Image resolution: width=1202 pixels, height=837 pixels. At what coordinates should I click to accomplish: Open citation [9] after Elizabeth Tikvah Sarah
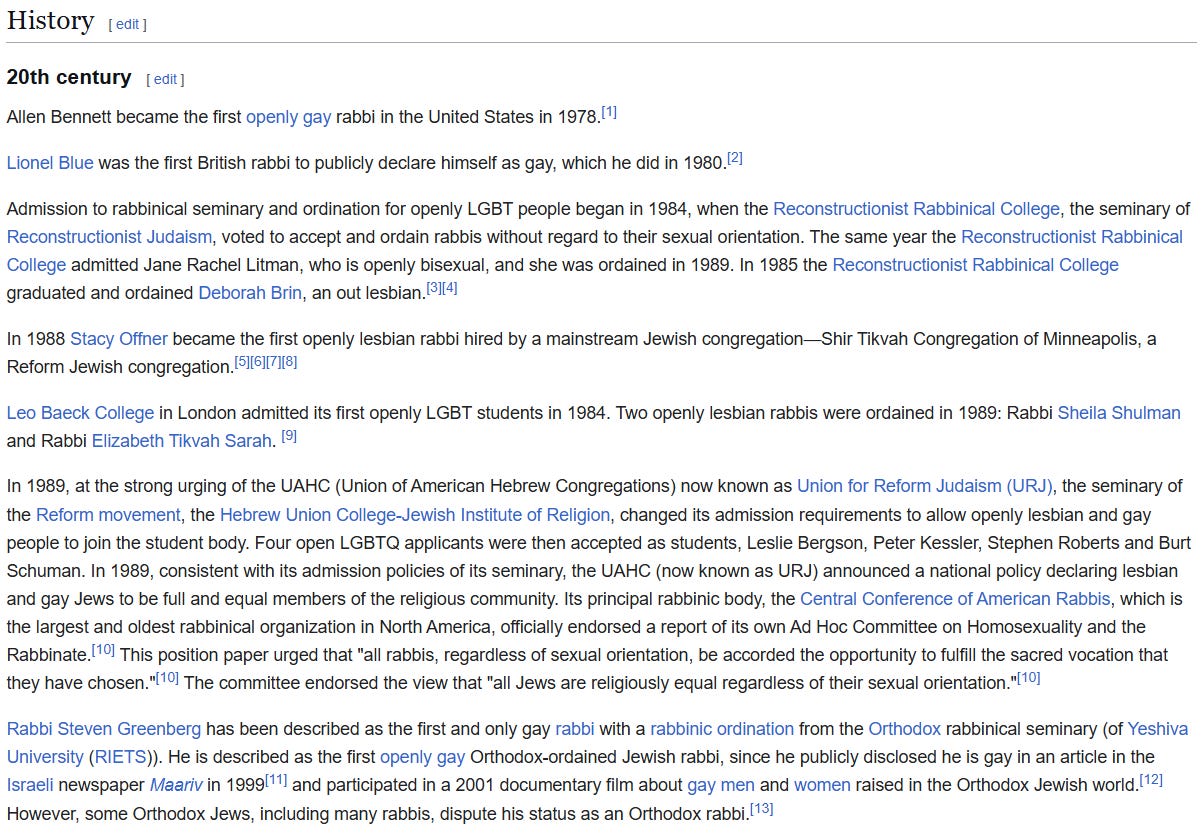click(289, 436)
